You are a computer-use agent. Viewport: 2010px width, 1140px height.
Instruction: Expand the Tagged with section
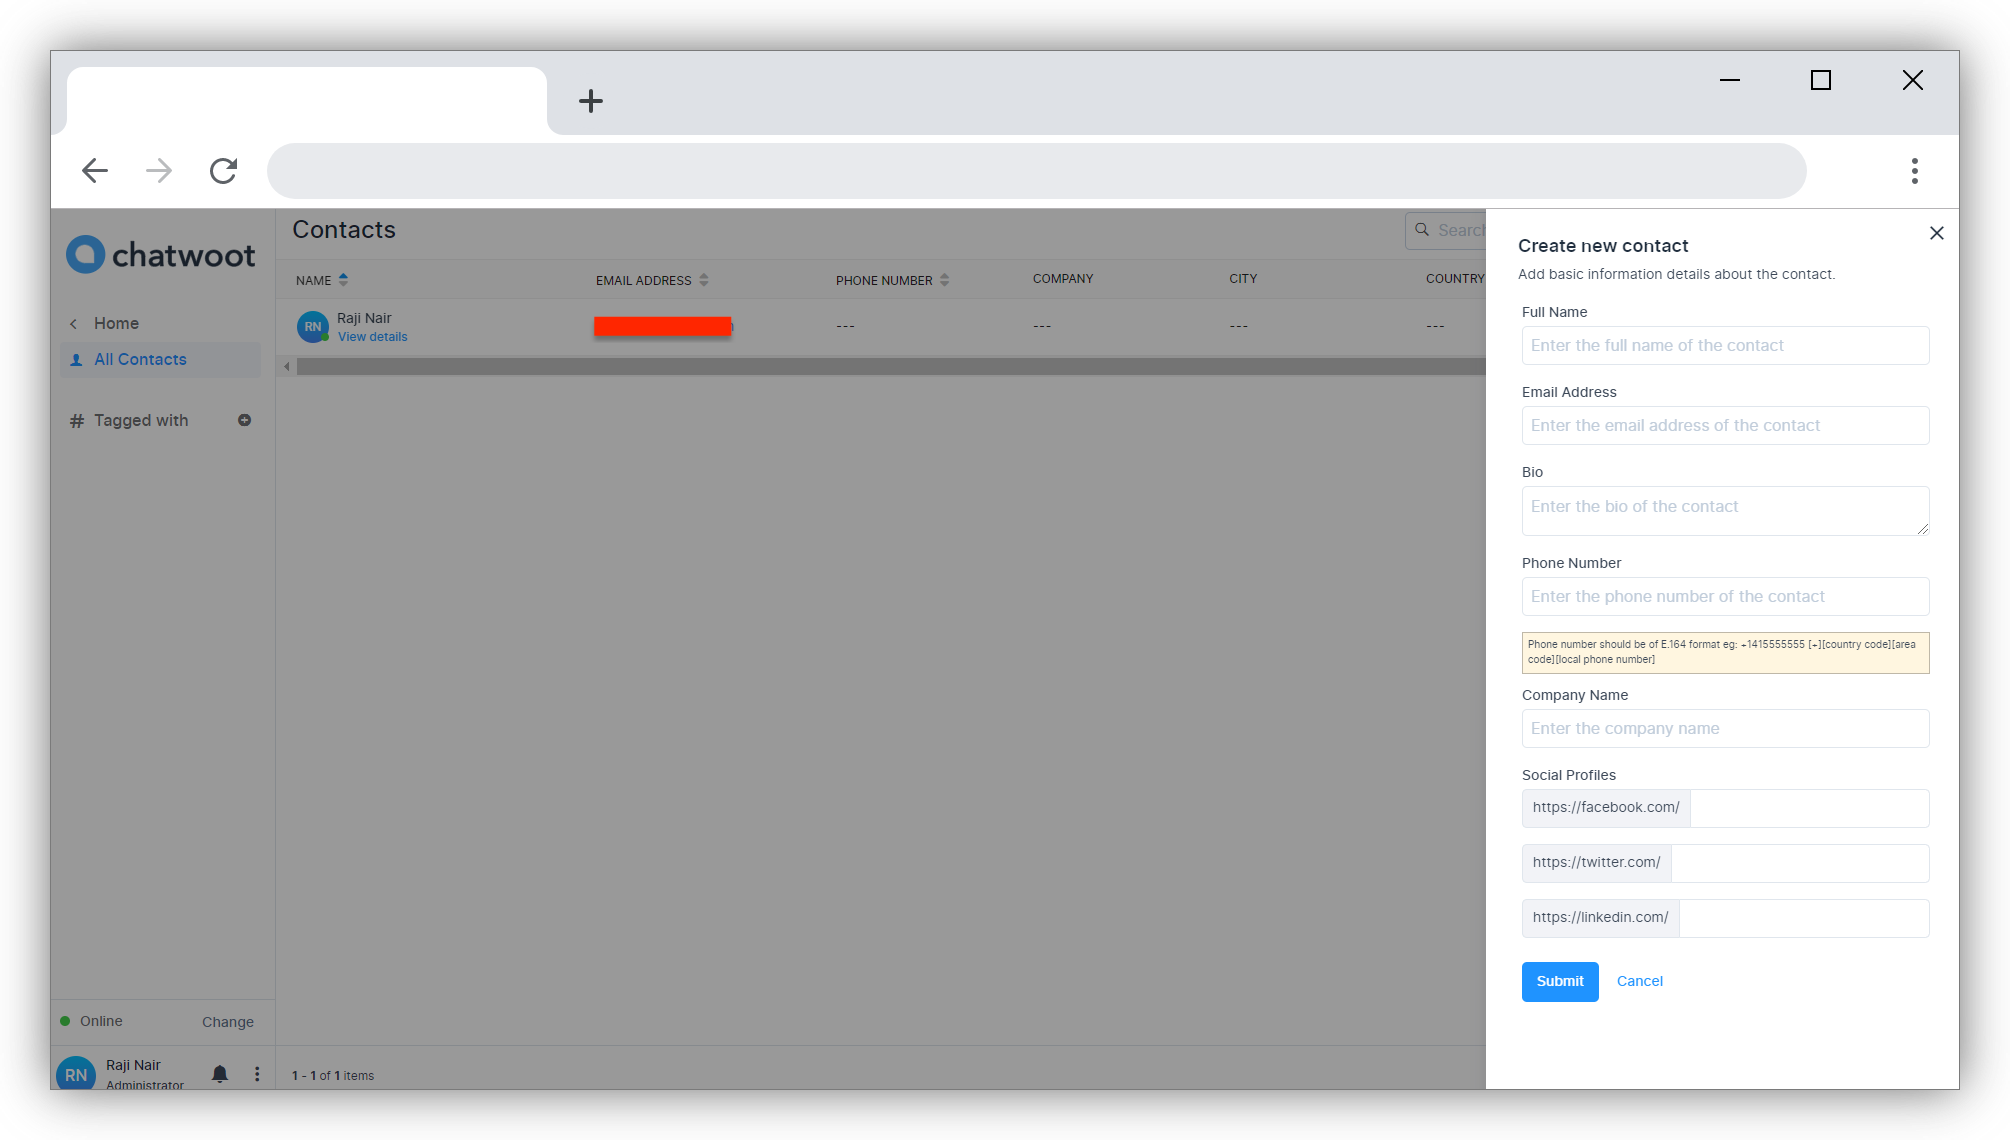[x=139, y=420]
